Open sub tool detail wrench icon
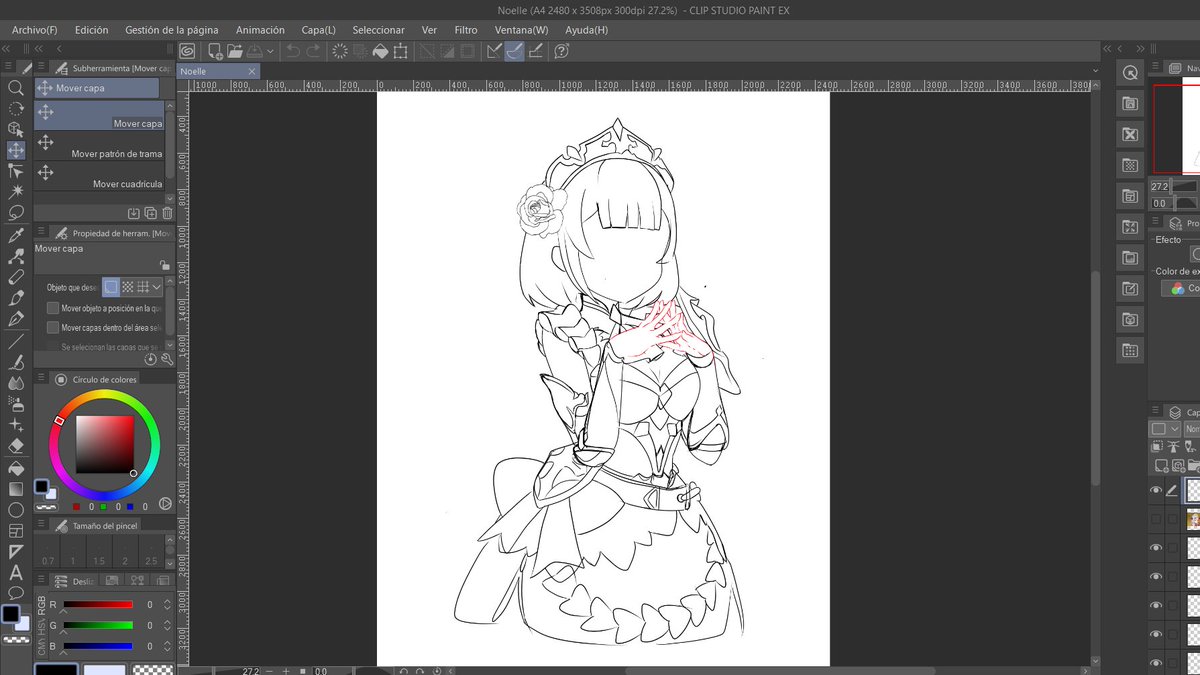 point(167,358)
